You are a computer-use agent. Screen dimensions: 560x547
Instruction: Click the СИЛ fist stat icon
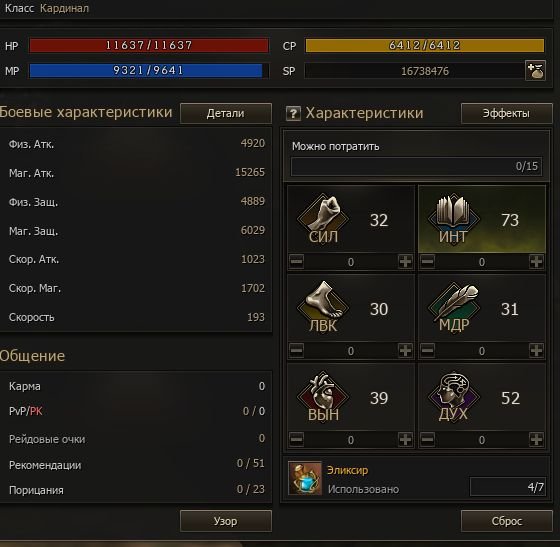click(322, 218)
